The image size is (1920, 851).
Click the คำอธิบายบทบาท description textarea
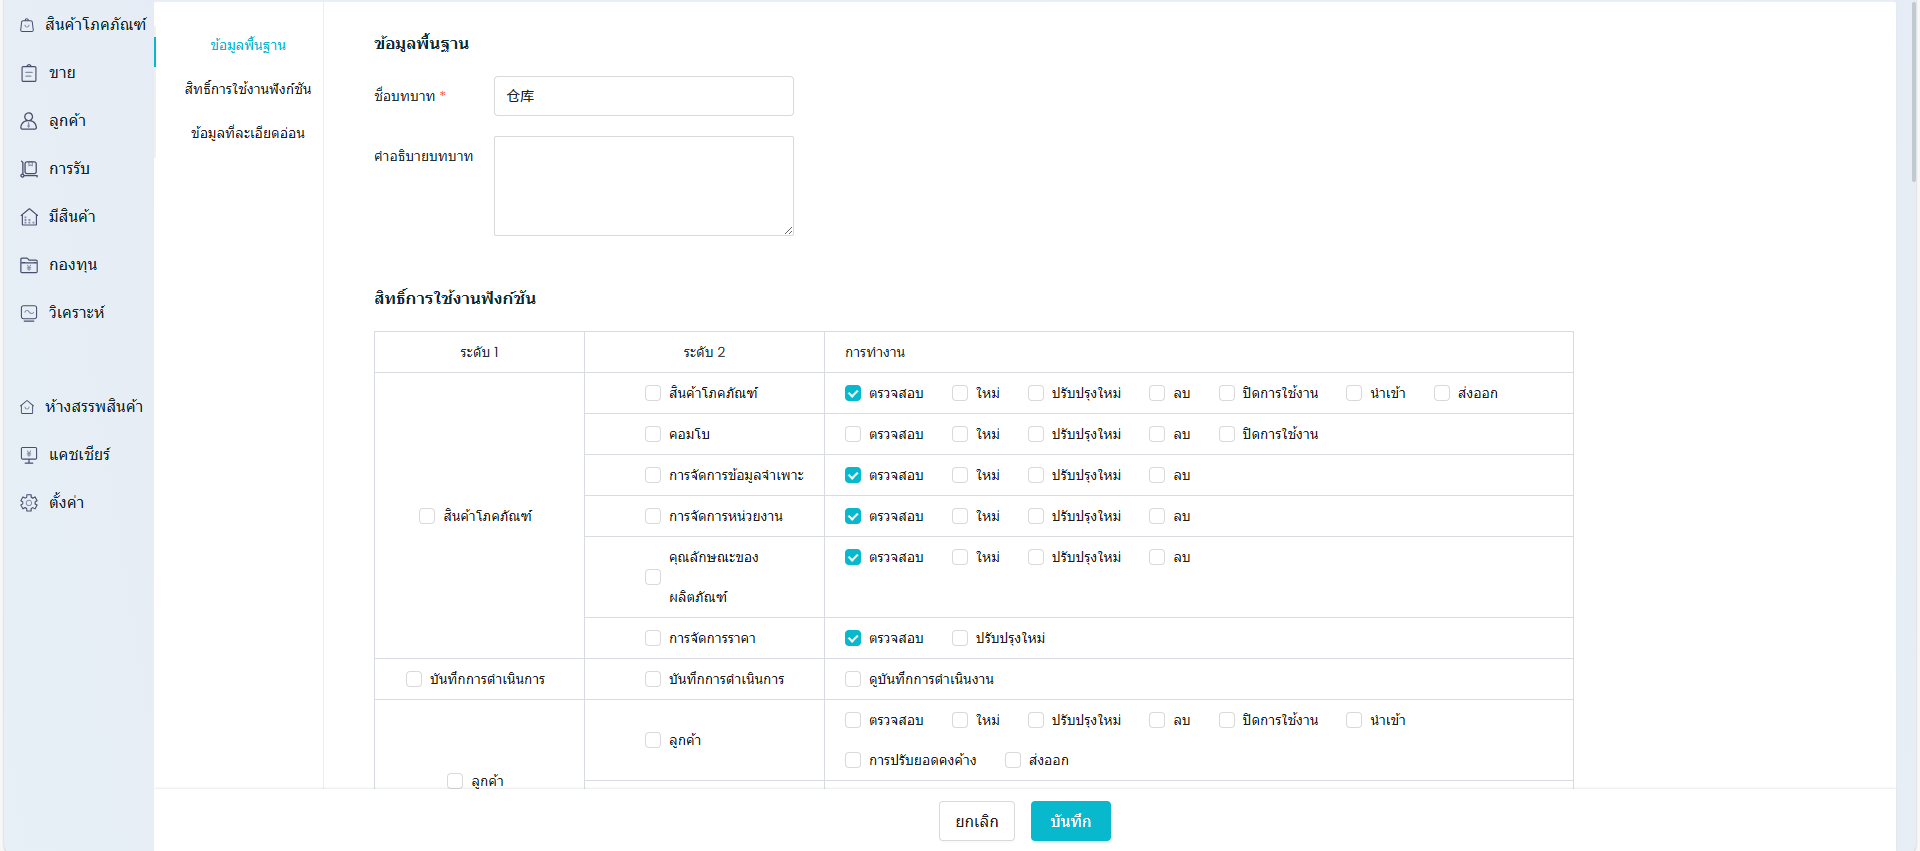643,186
